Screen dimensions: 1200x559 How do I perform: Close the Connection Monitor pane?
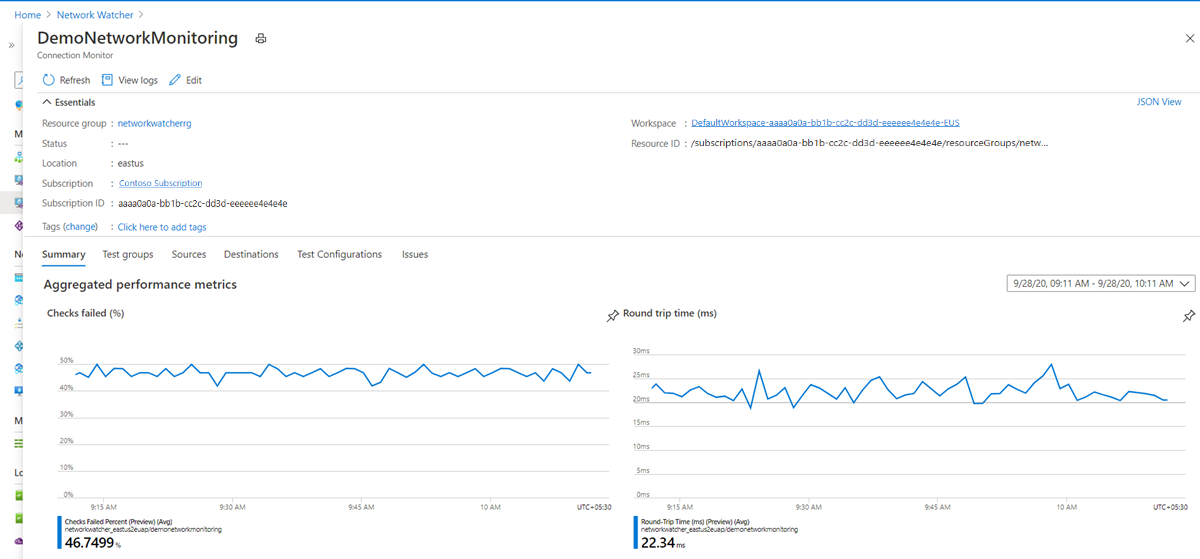click(1189, 38)
